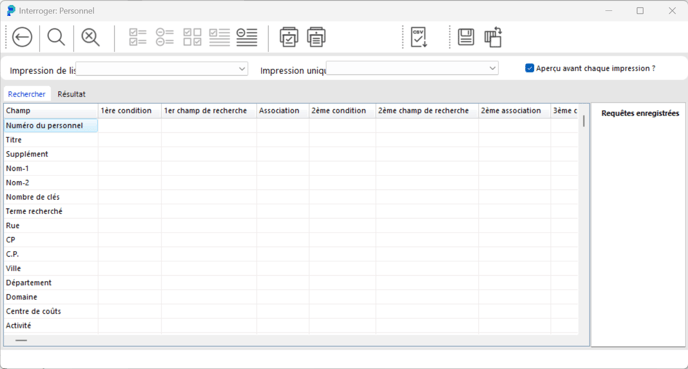The image size is (688, 369).
Task: Clear search with magnifier X icon
Action: click(90, 37)
